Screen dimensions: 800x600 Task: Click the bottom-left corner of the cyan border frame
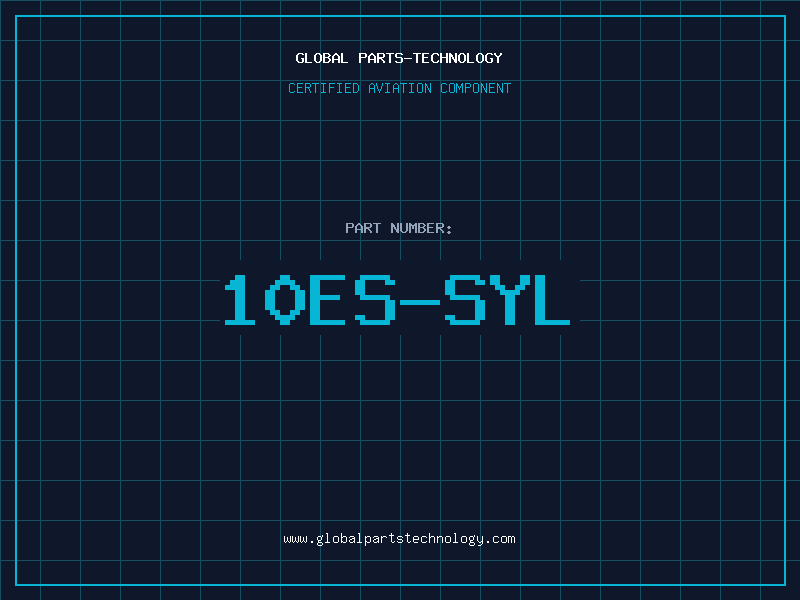[16, 584]
